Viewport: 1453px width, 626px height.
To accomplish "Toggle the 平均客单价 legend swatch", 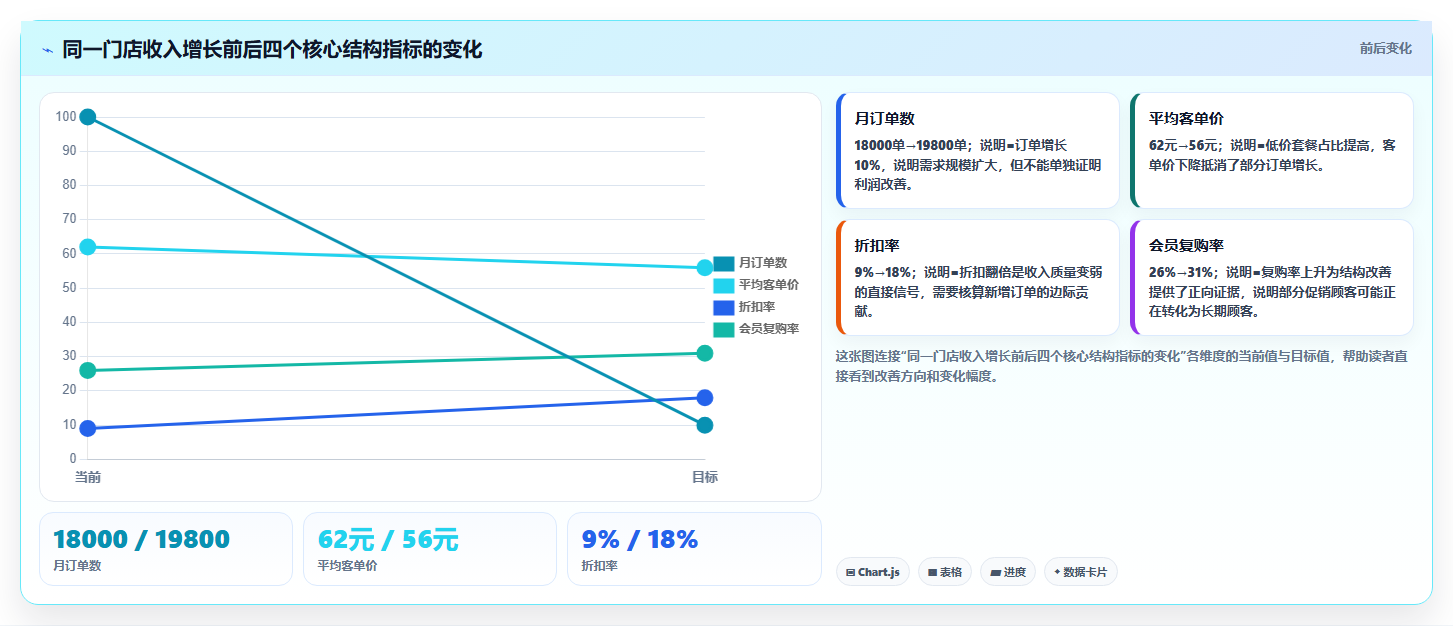I will click(723, 285).
